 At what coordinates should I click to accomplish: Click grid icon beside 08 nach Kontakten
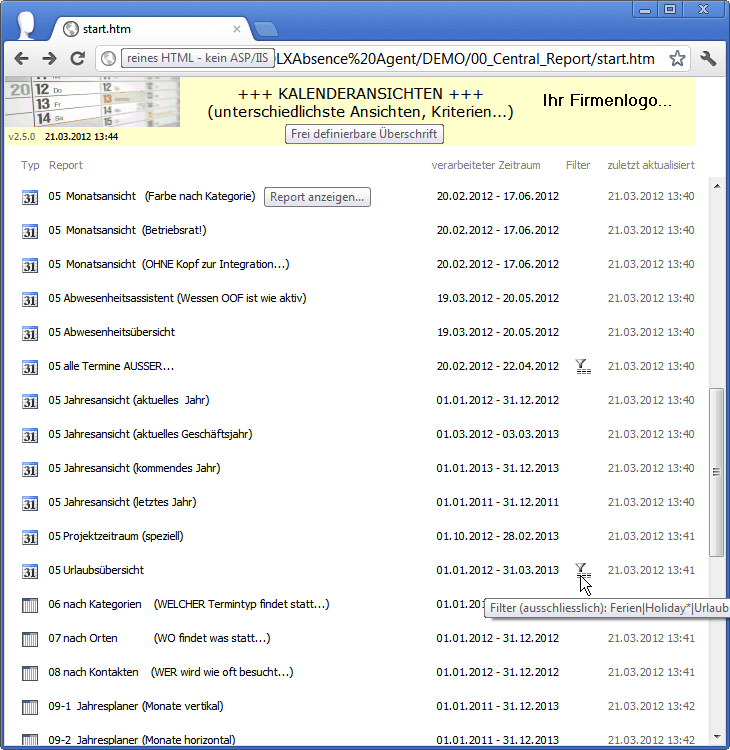click(x=29, y=673)
